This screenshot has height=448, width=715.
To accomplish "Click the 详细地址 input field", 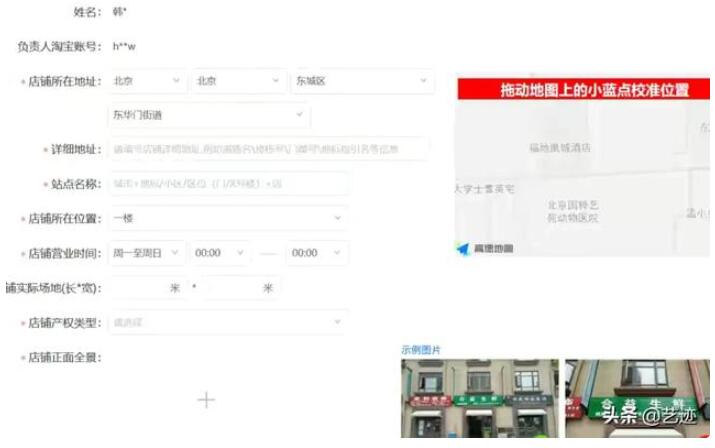I will pos(268,149).
